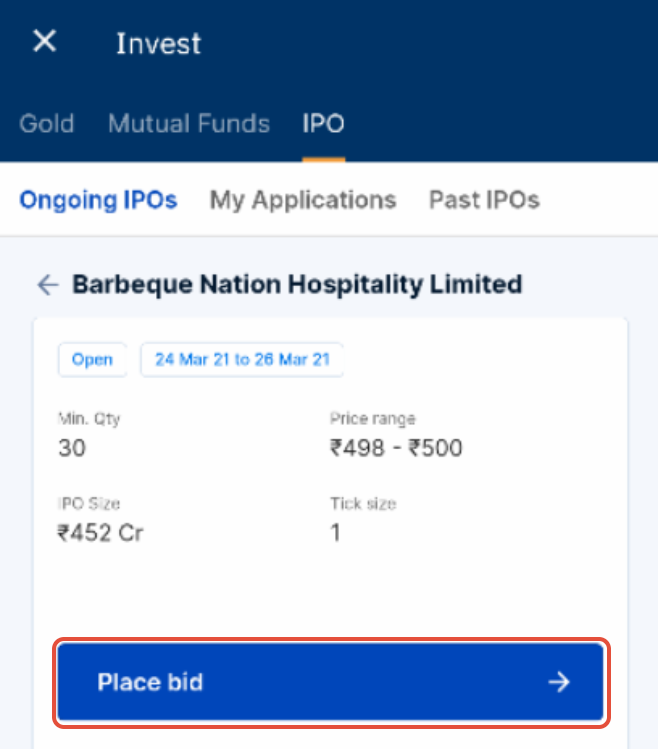
Task: Click the price range ₹498 - ₹500 value
Action: [396, 448]
